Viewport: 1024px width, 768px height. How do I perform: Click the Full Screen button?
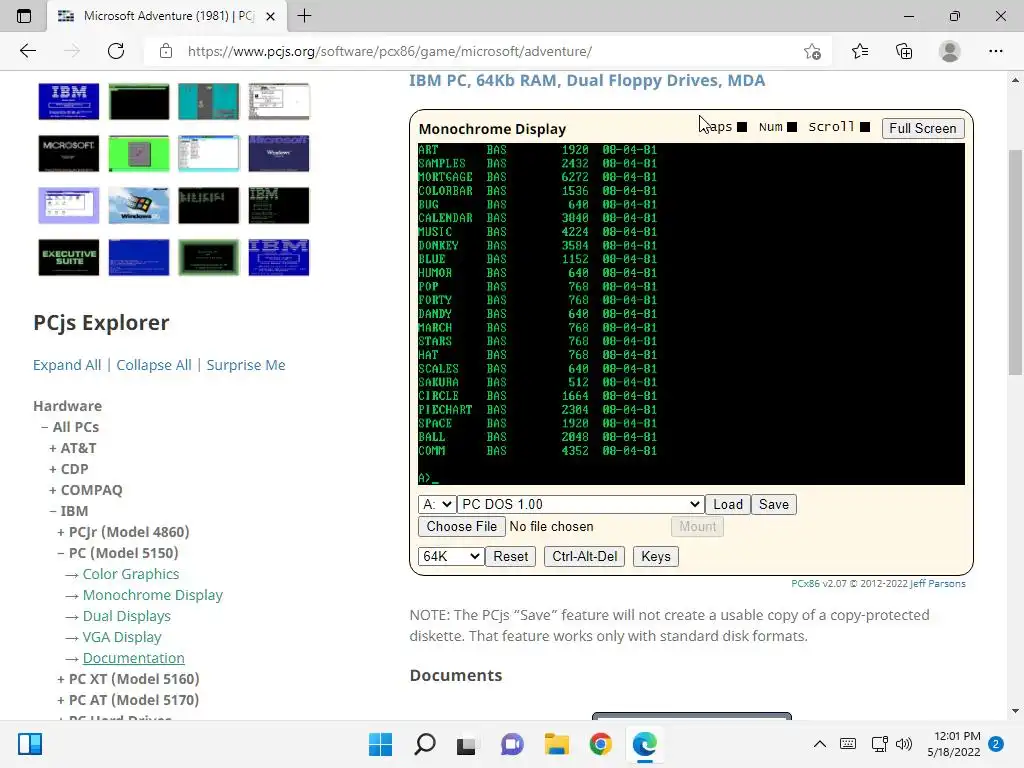(x=923, y=128)
